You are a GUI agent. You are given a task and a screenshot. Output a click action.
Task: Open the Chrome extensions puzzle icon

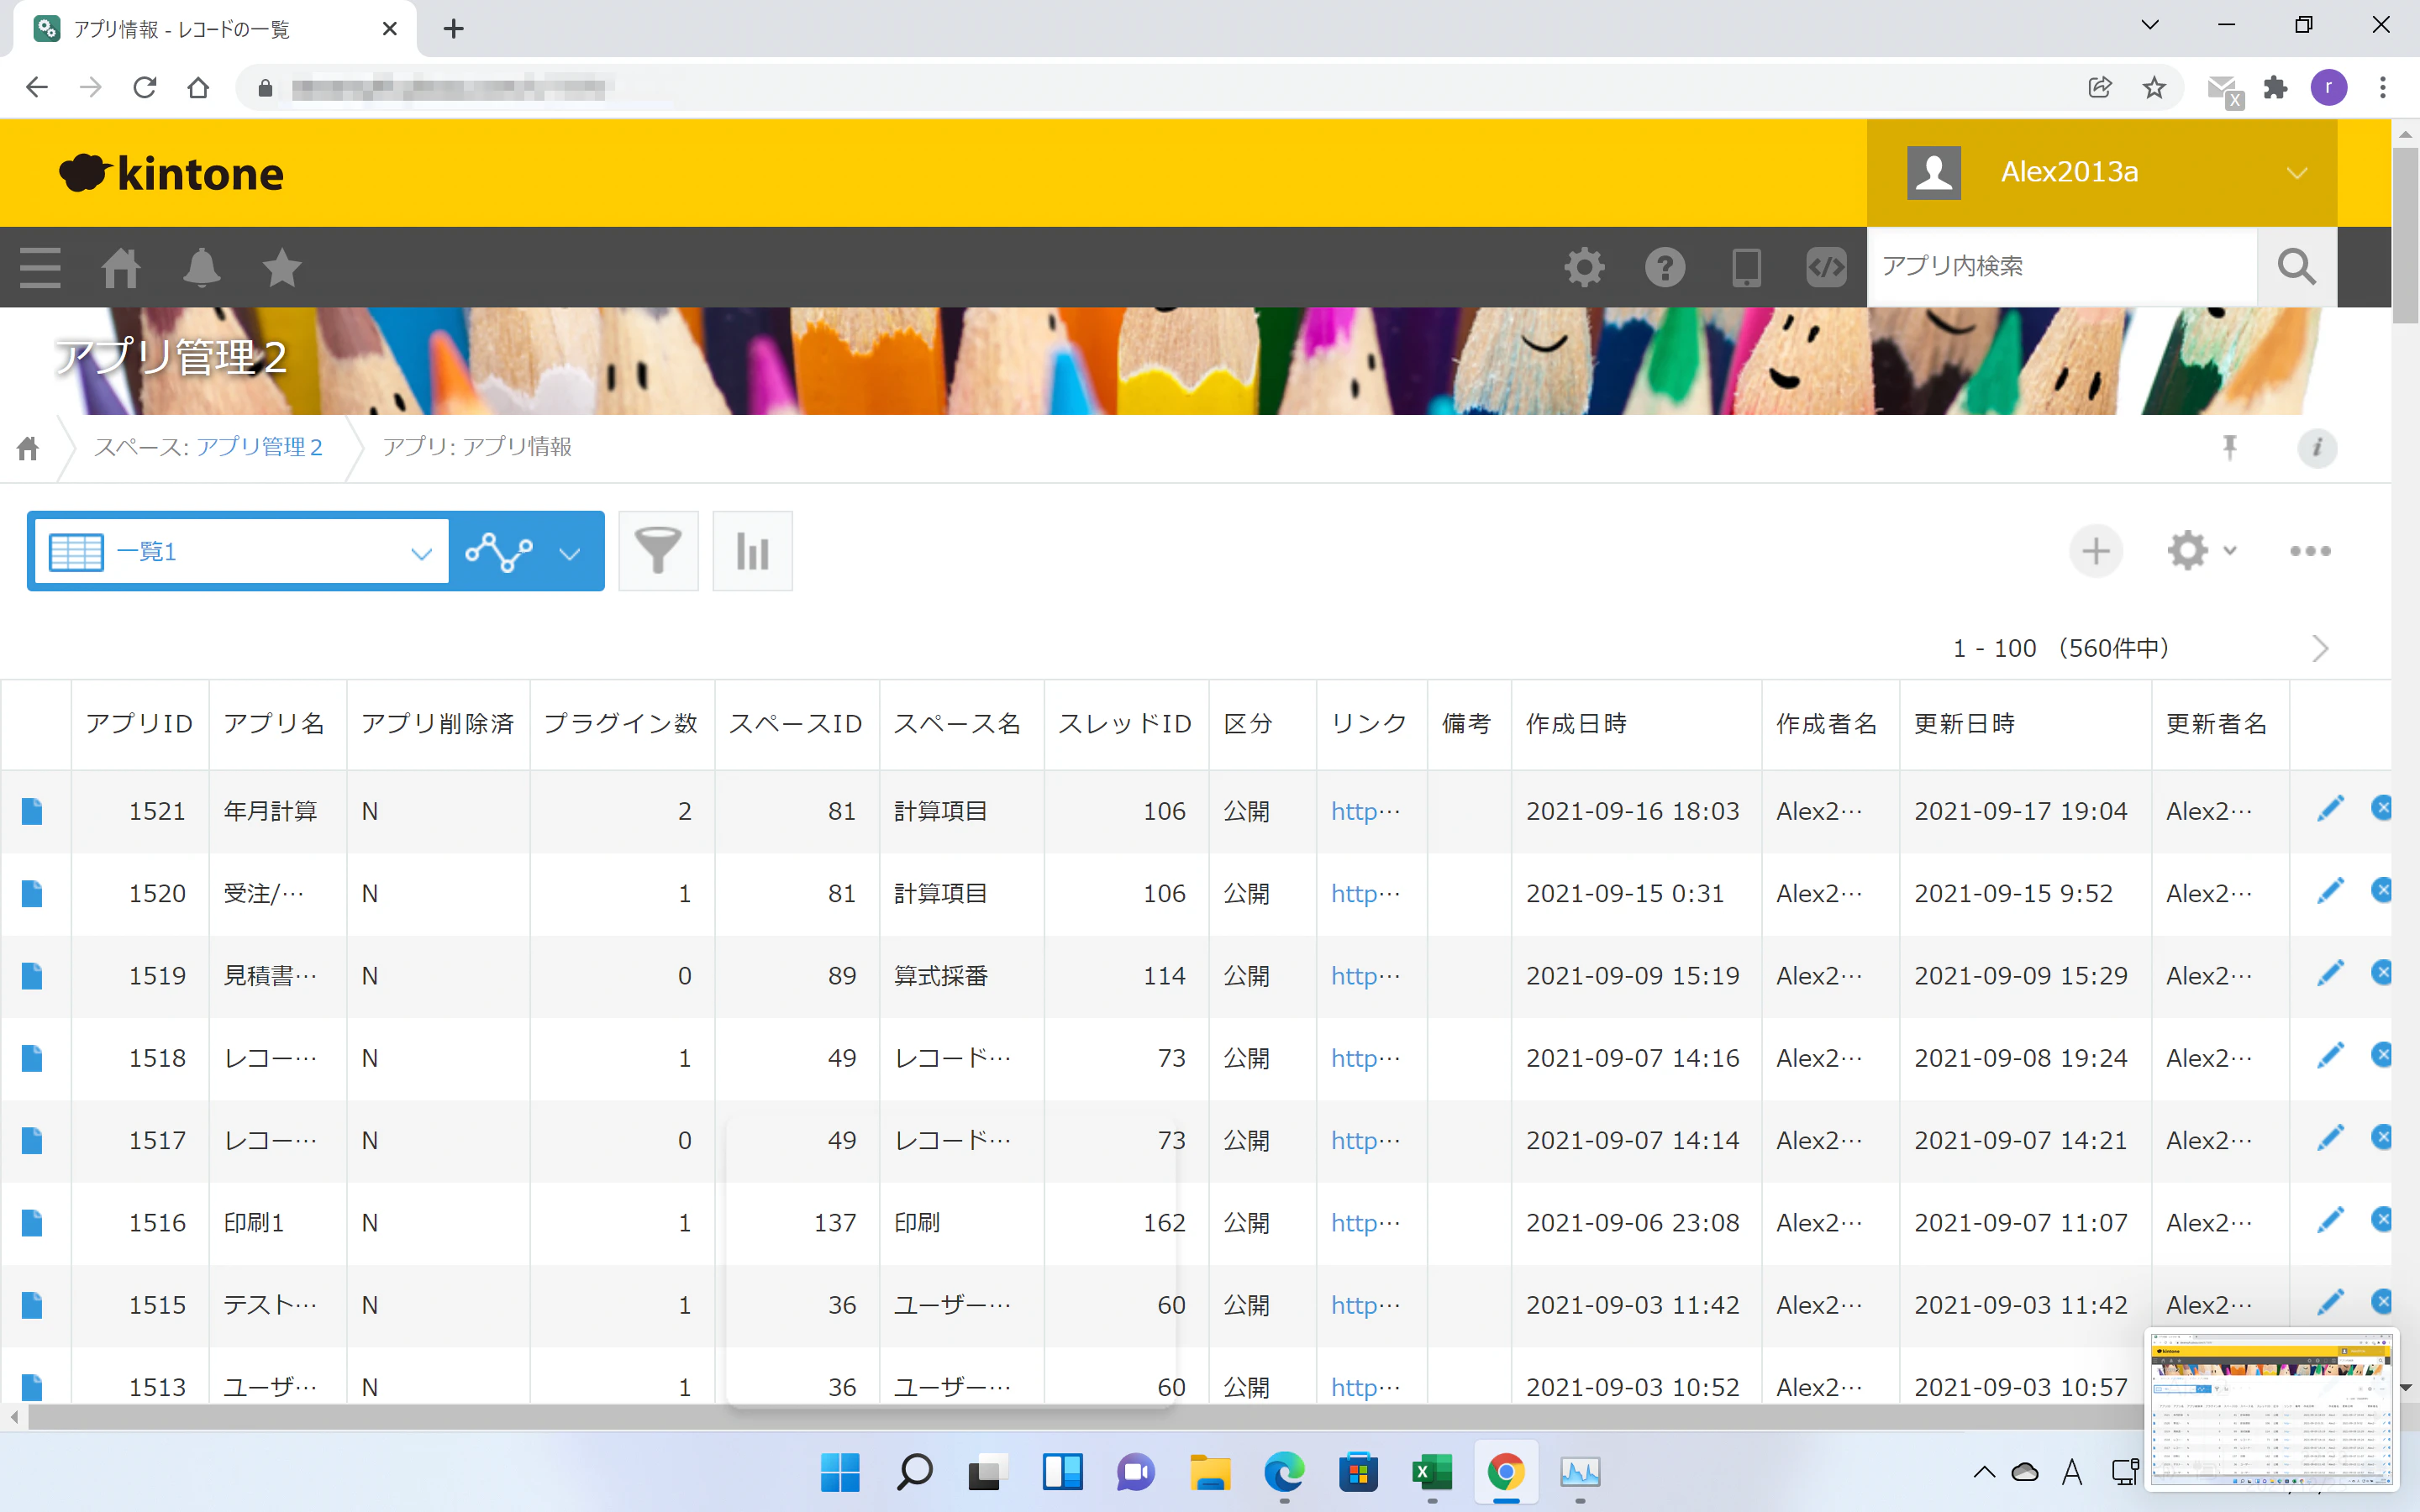[2275, 88]
